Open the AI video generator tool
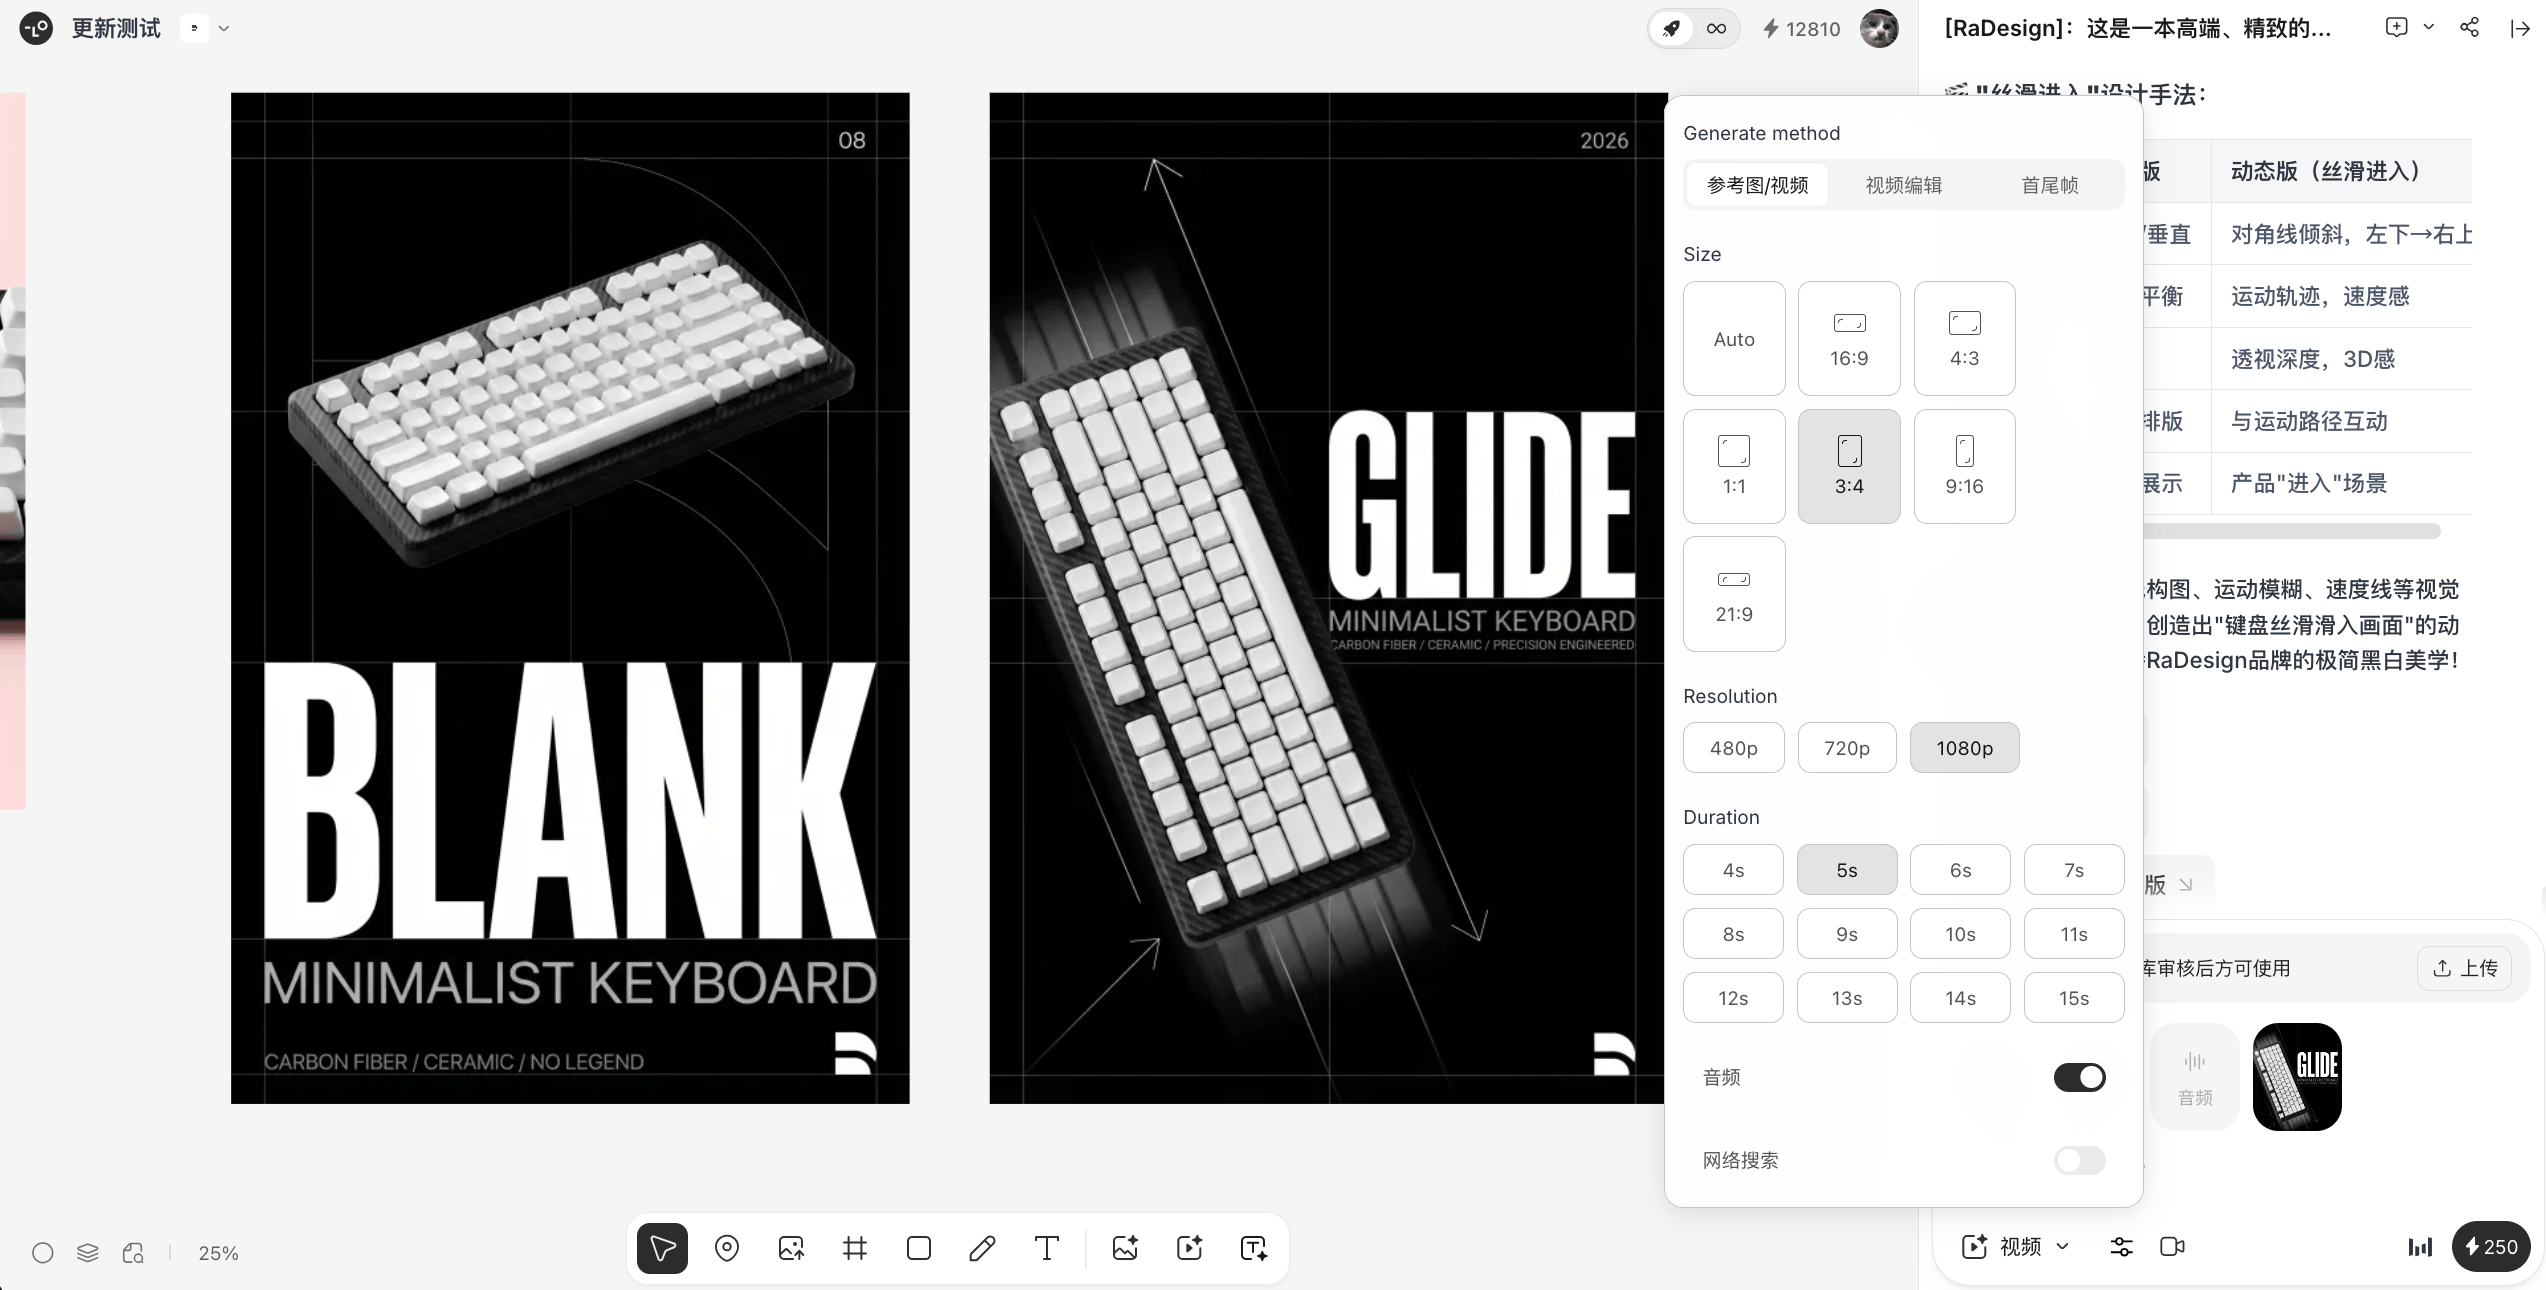This screenshot has height=1290, width=2546. (1189, 1248)
